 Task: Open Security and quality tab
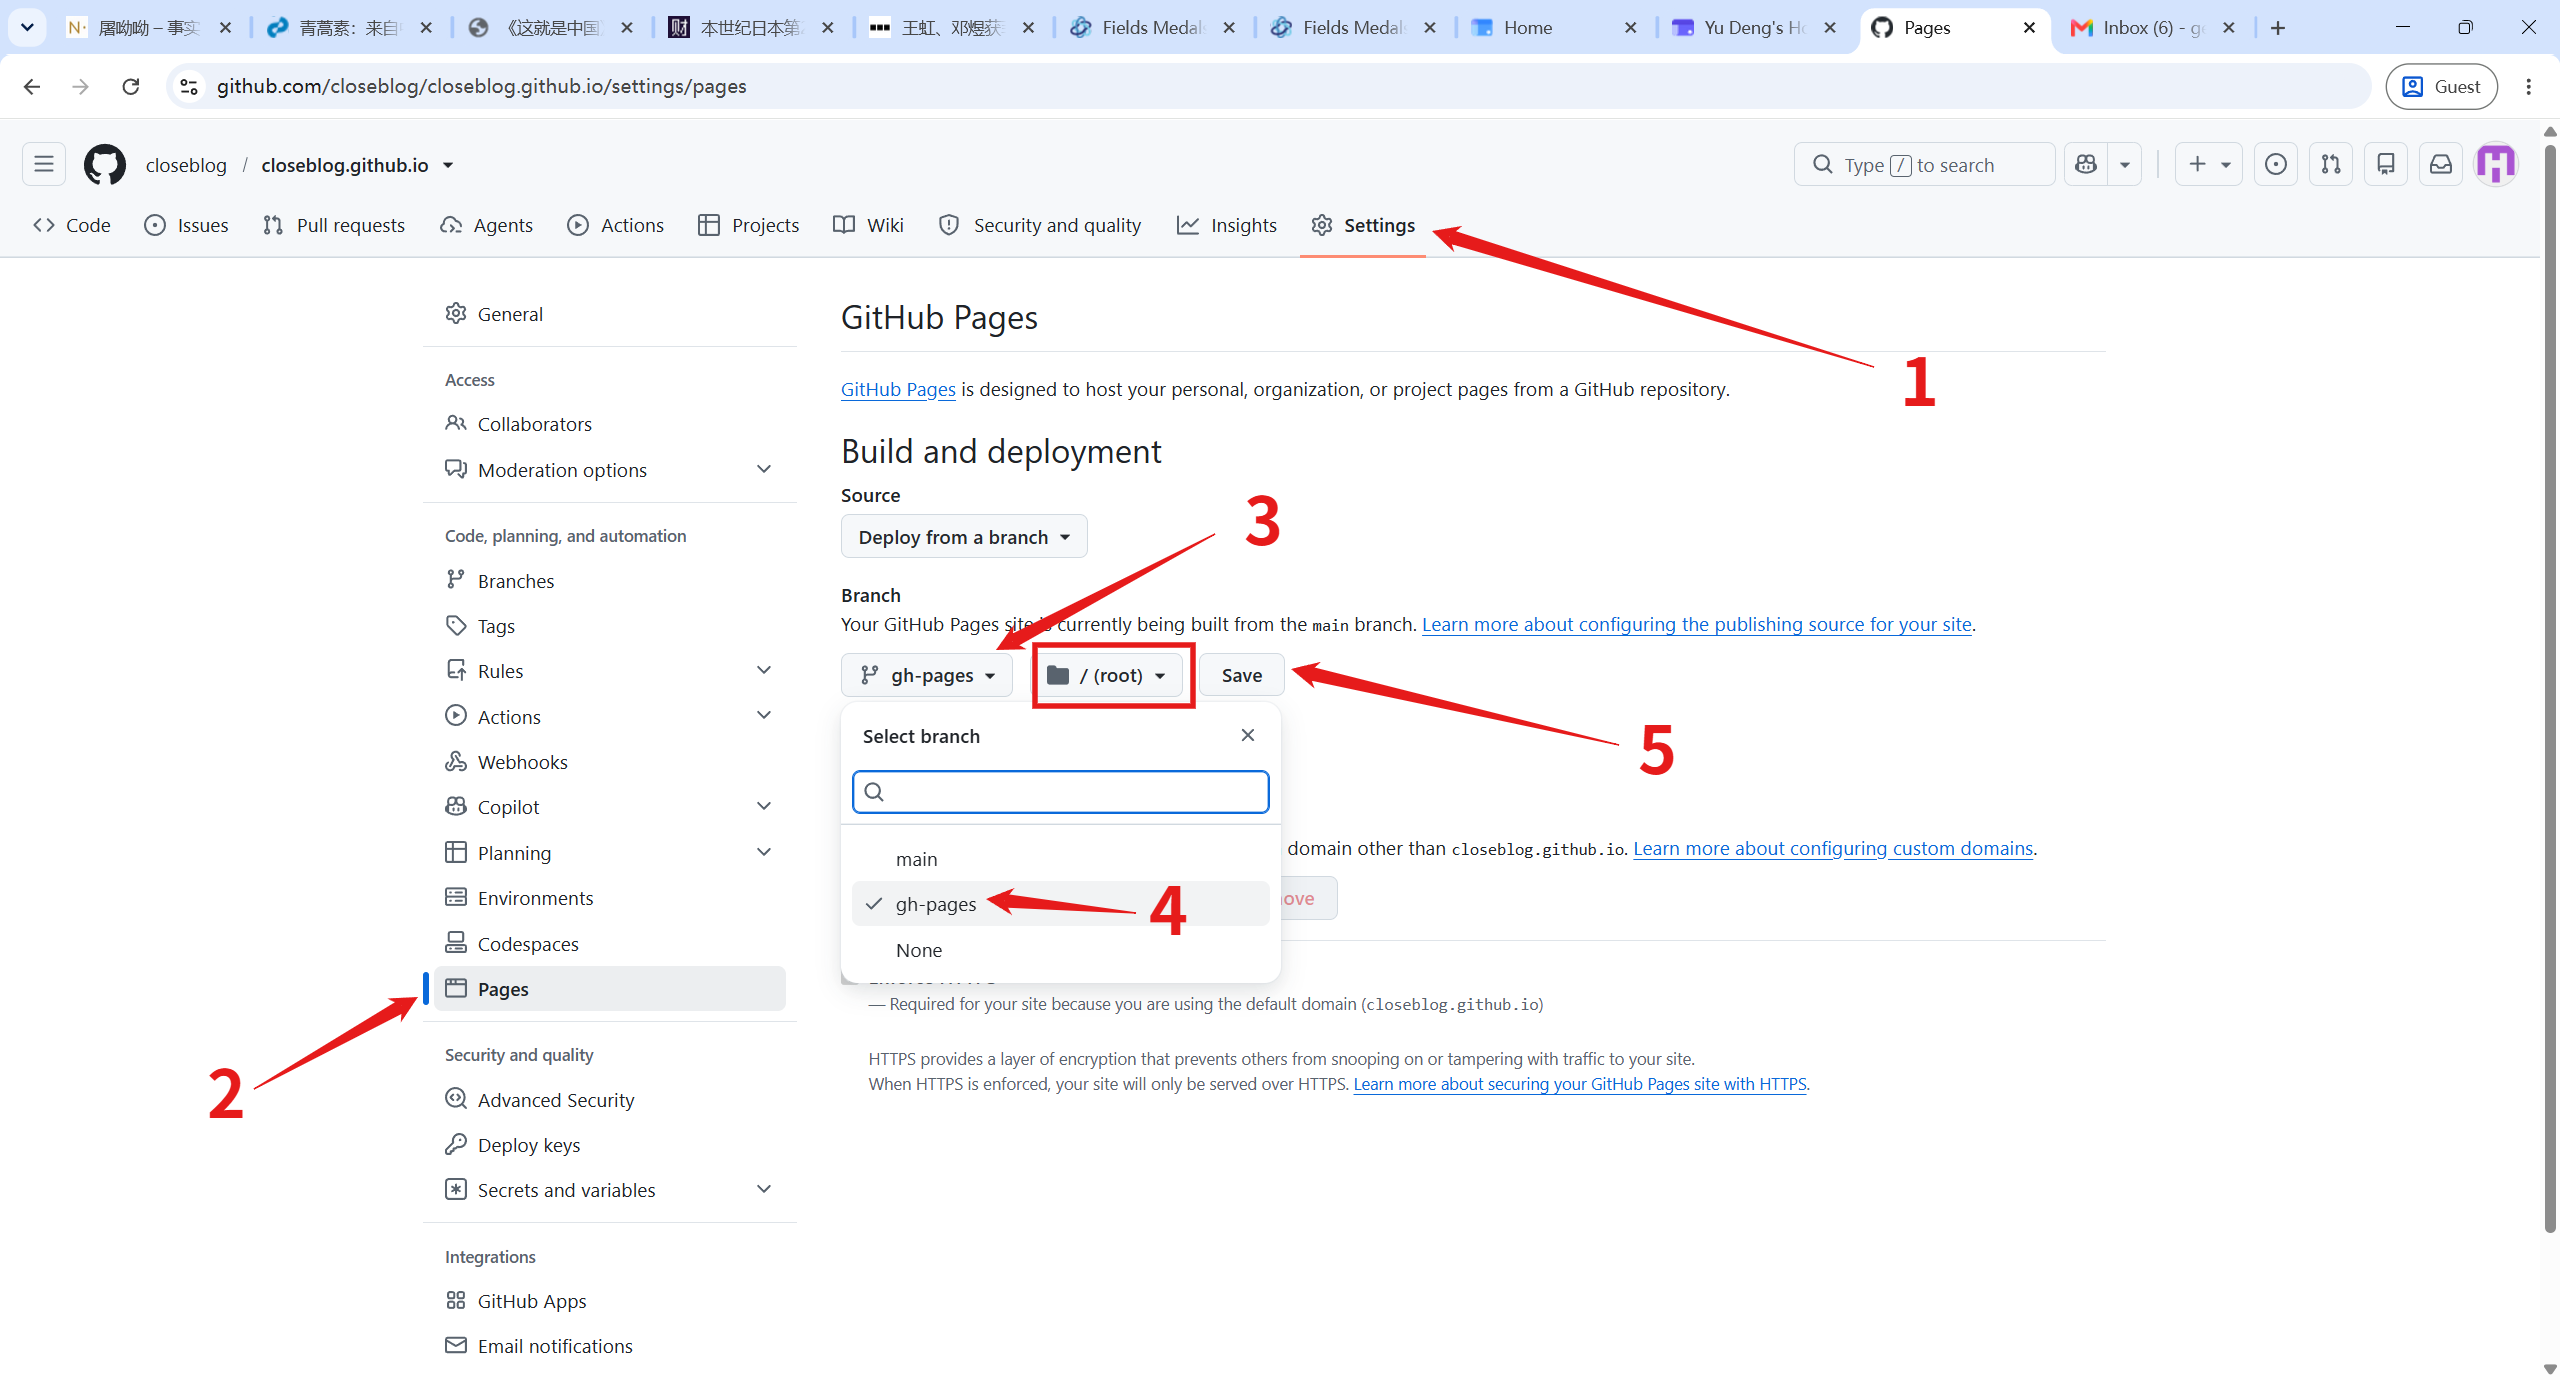[x=1041, y=225]
